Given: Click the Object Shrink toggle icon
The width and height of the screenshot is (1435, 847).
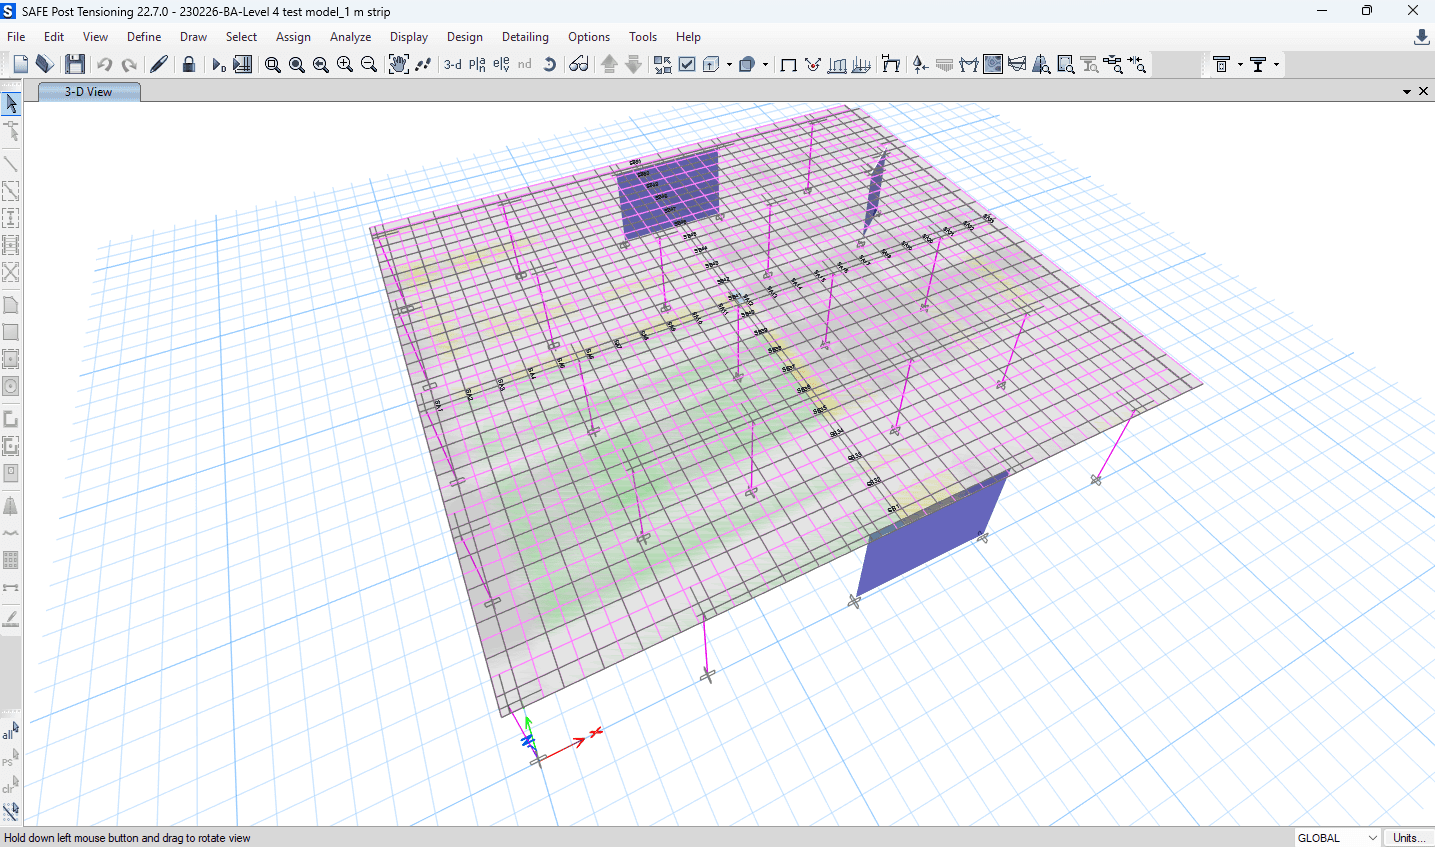Looking at the screenshot, I should [x=662, y=64].
